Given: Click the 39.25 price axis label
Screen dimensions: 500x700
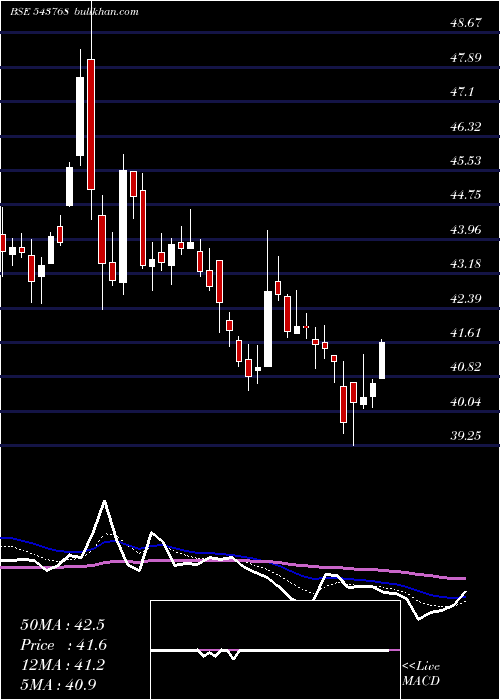Looking at the screenshot, I should coord(466,436).
